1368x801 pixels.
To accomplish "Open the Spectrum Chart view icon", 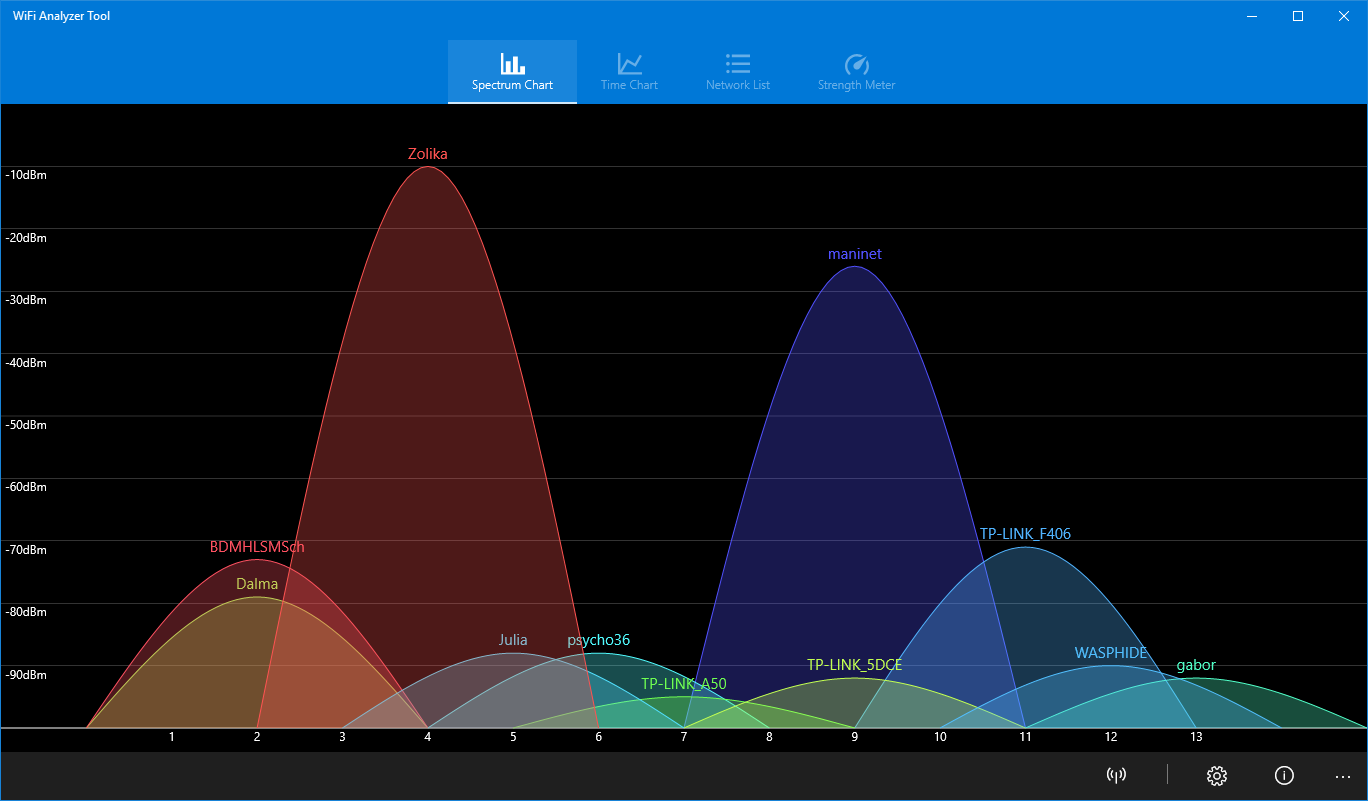I will (512, 62).
